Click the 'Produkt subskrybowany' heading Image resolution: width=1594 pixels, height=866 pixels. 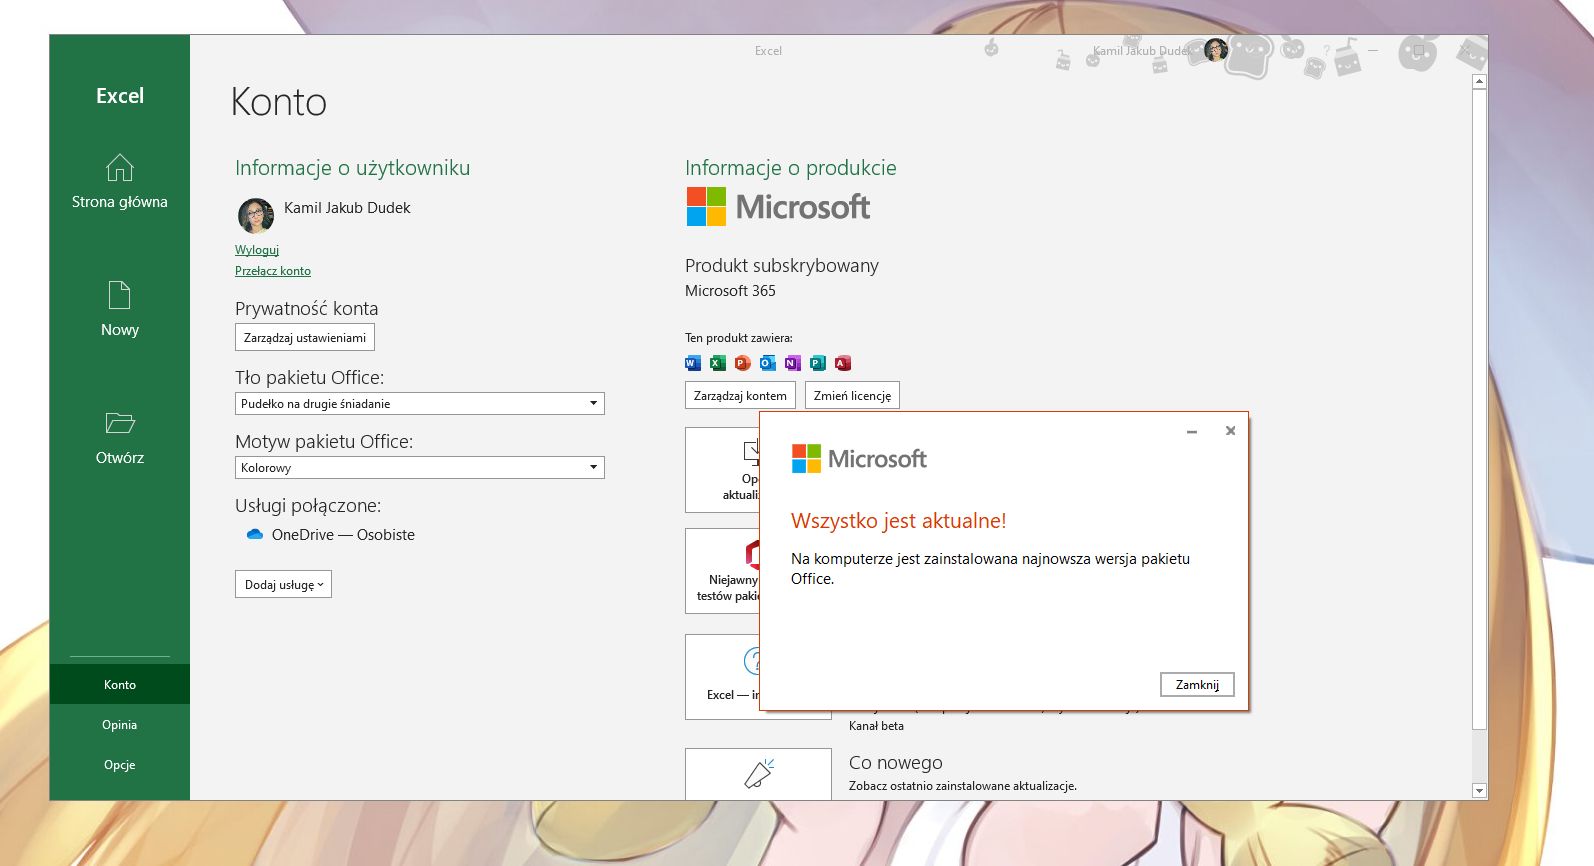pos(782,266)
